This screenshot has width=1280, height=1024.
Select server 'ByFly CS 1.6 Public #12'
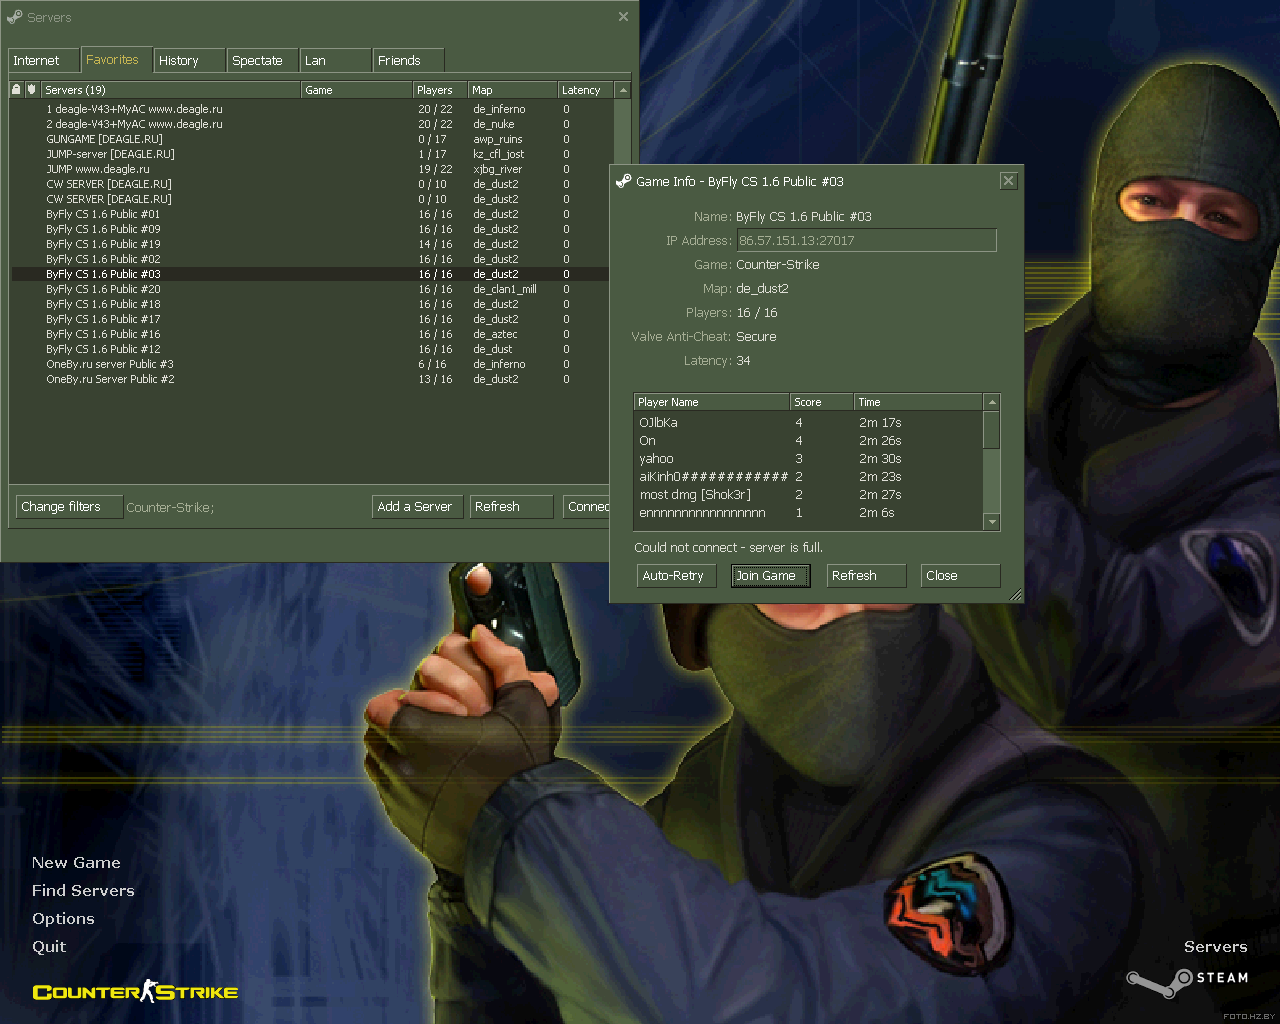click(311, 349)
